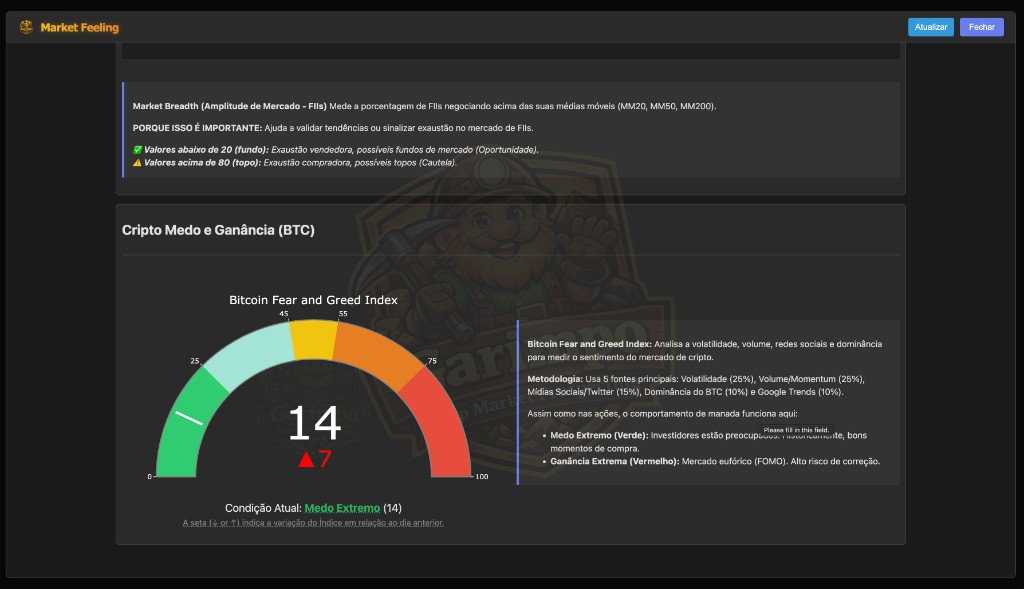
Task: Click the underlined arrow-variation footnote text
Action: [x=313, y=523]
